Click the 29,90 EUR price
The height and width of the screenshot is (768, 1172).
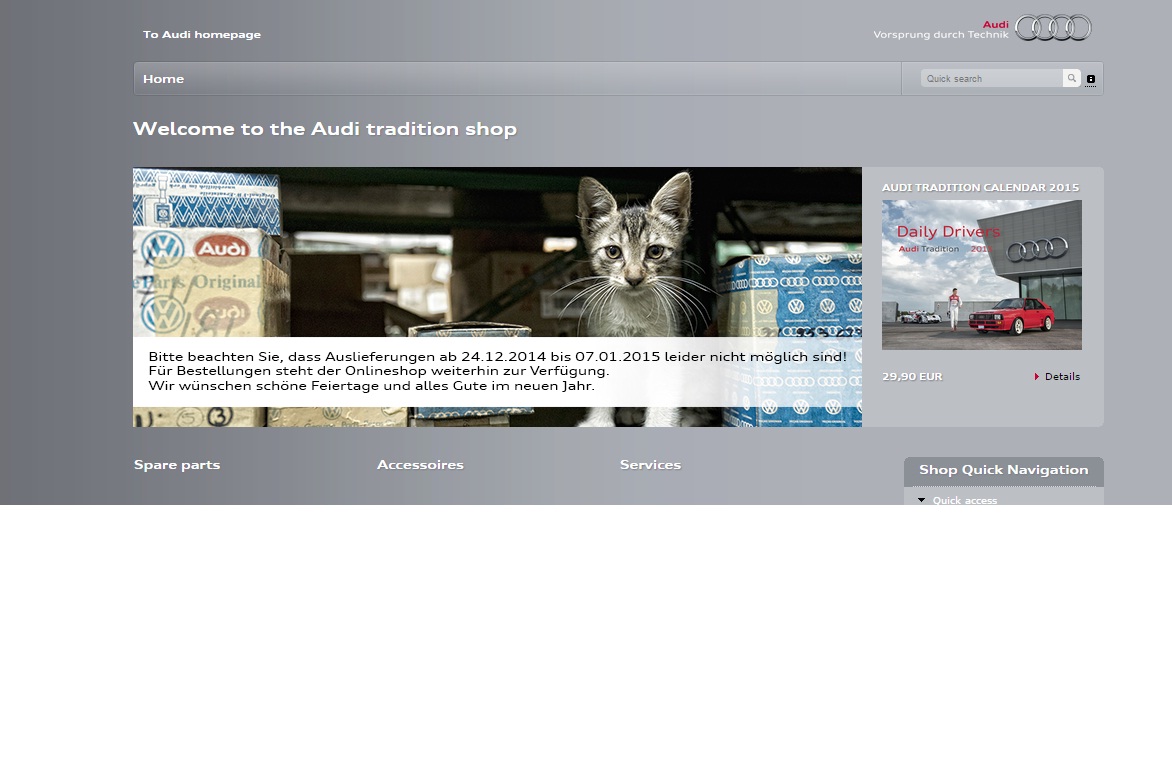pyautogui.click(x=911, y=377)
